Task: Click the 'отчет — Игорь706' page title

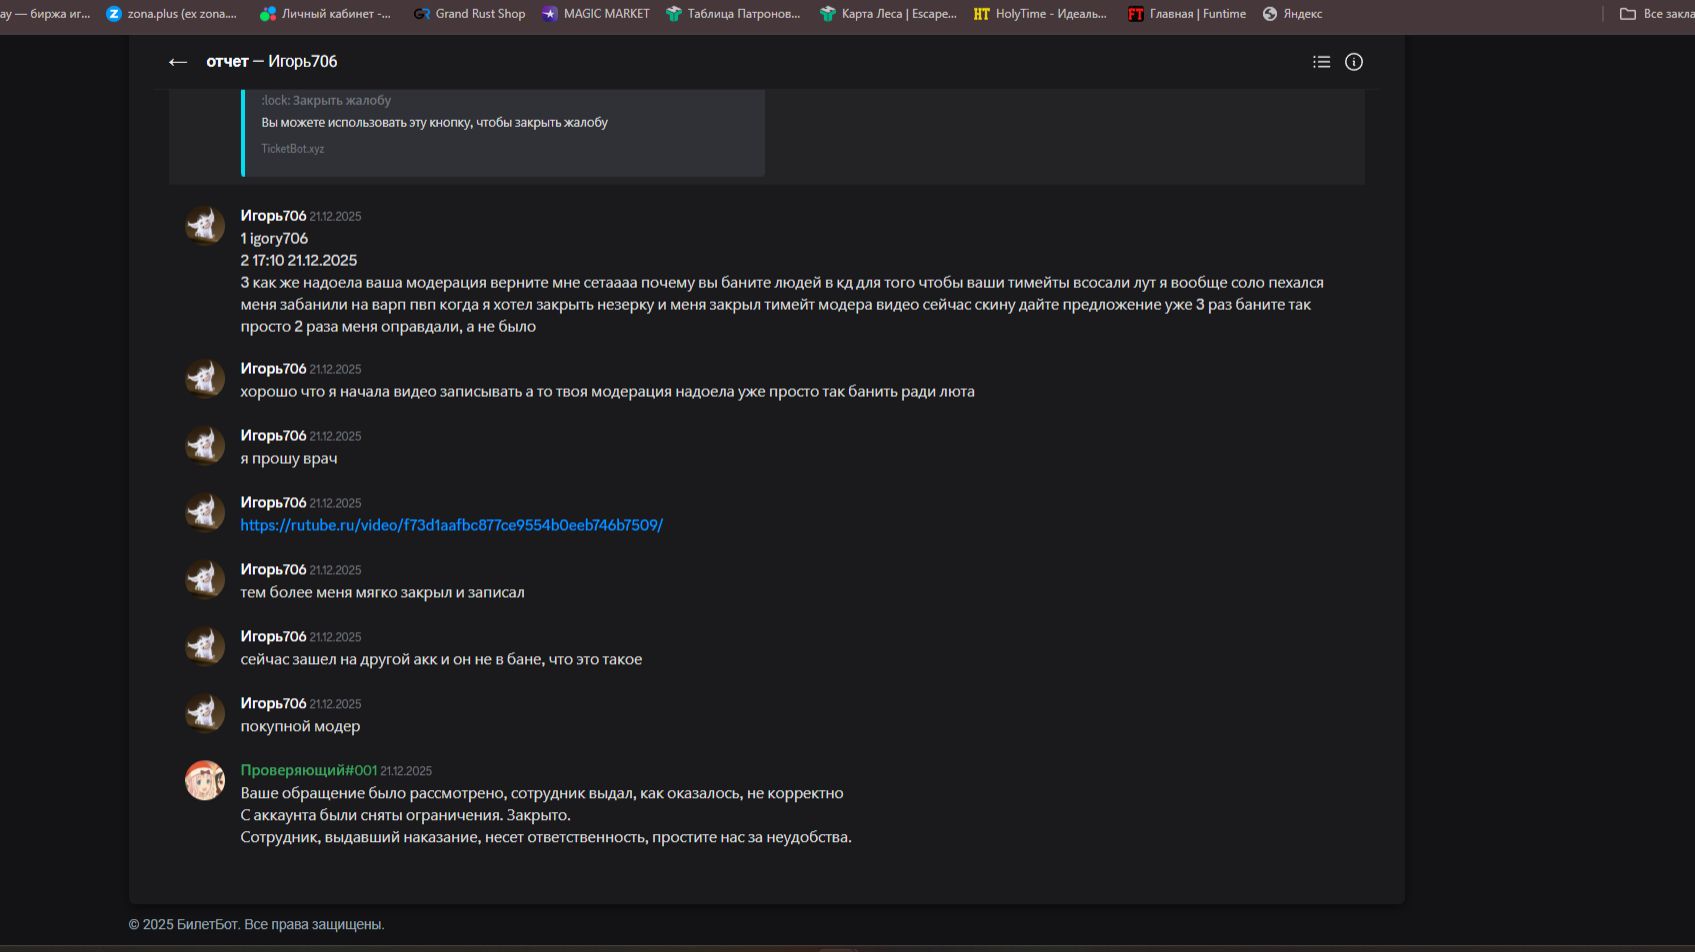Action: point(272,62)
